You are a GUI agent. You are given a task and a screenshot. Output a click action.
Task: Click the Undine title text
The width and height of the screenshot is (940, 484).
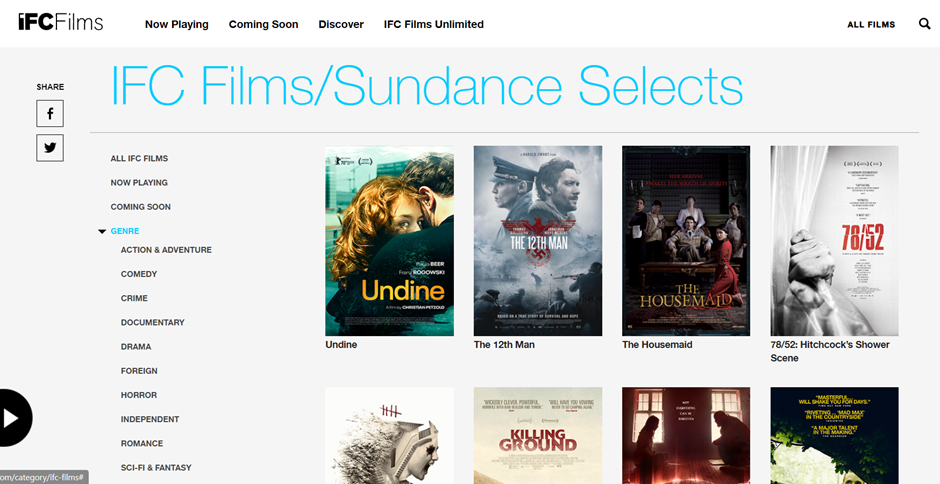(341, 345)
